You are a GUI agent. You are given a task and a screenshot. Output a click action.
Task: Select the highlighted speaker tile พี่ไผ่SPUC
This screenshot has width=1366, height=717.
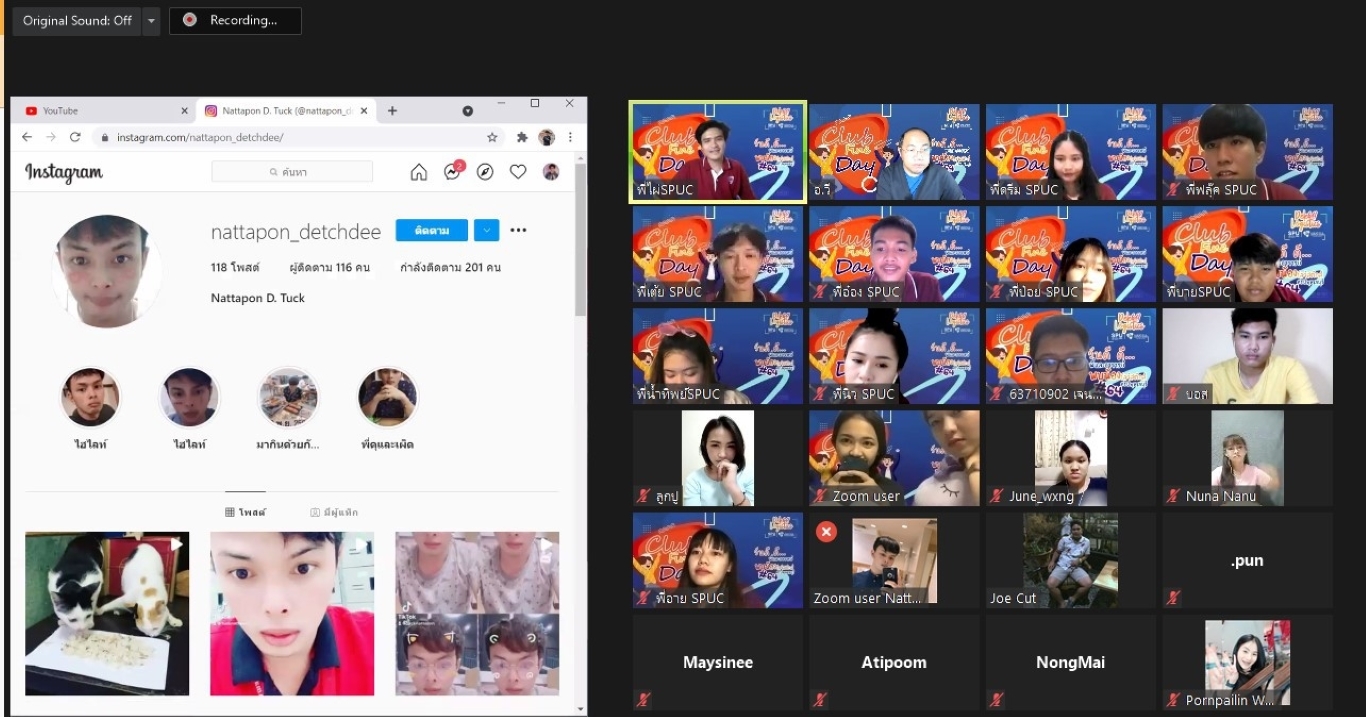click(717, 152)
